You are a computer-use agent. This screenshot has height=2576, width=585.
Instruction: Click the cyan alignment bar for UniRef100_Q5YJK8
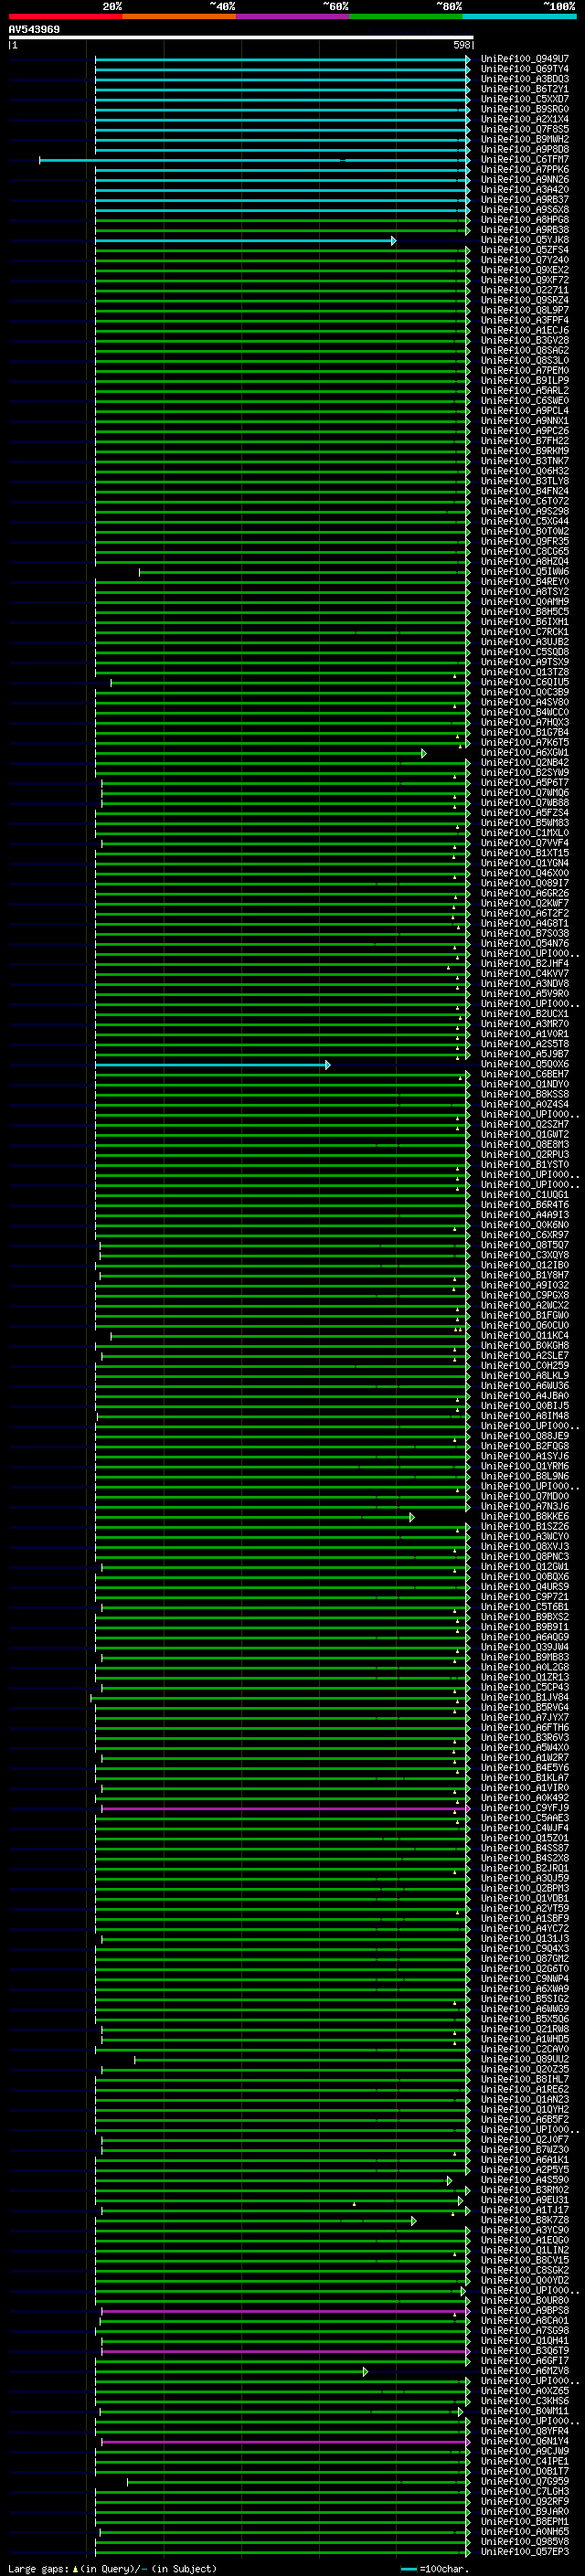245,240
